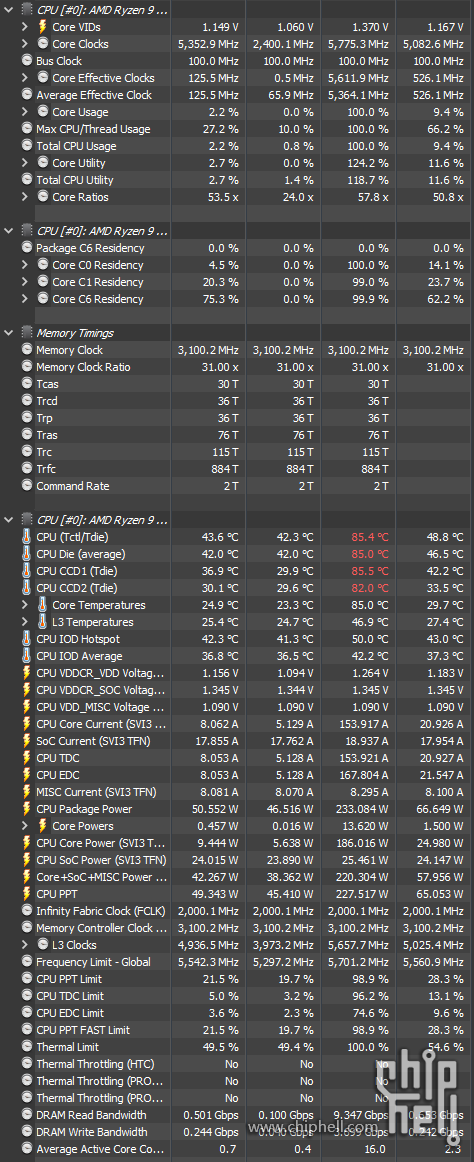Click the CPU CCD1 (Tdie) thermometer icon
The height and width of the screenshot is (1162, 474).
27,571
